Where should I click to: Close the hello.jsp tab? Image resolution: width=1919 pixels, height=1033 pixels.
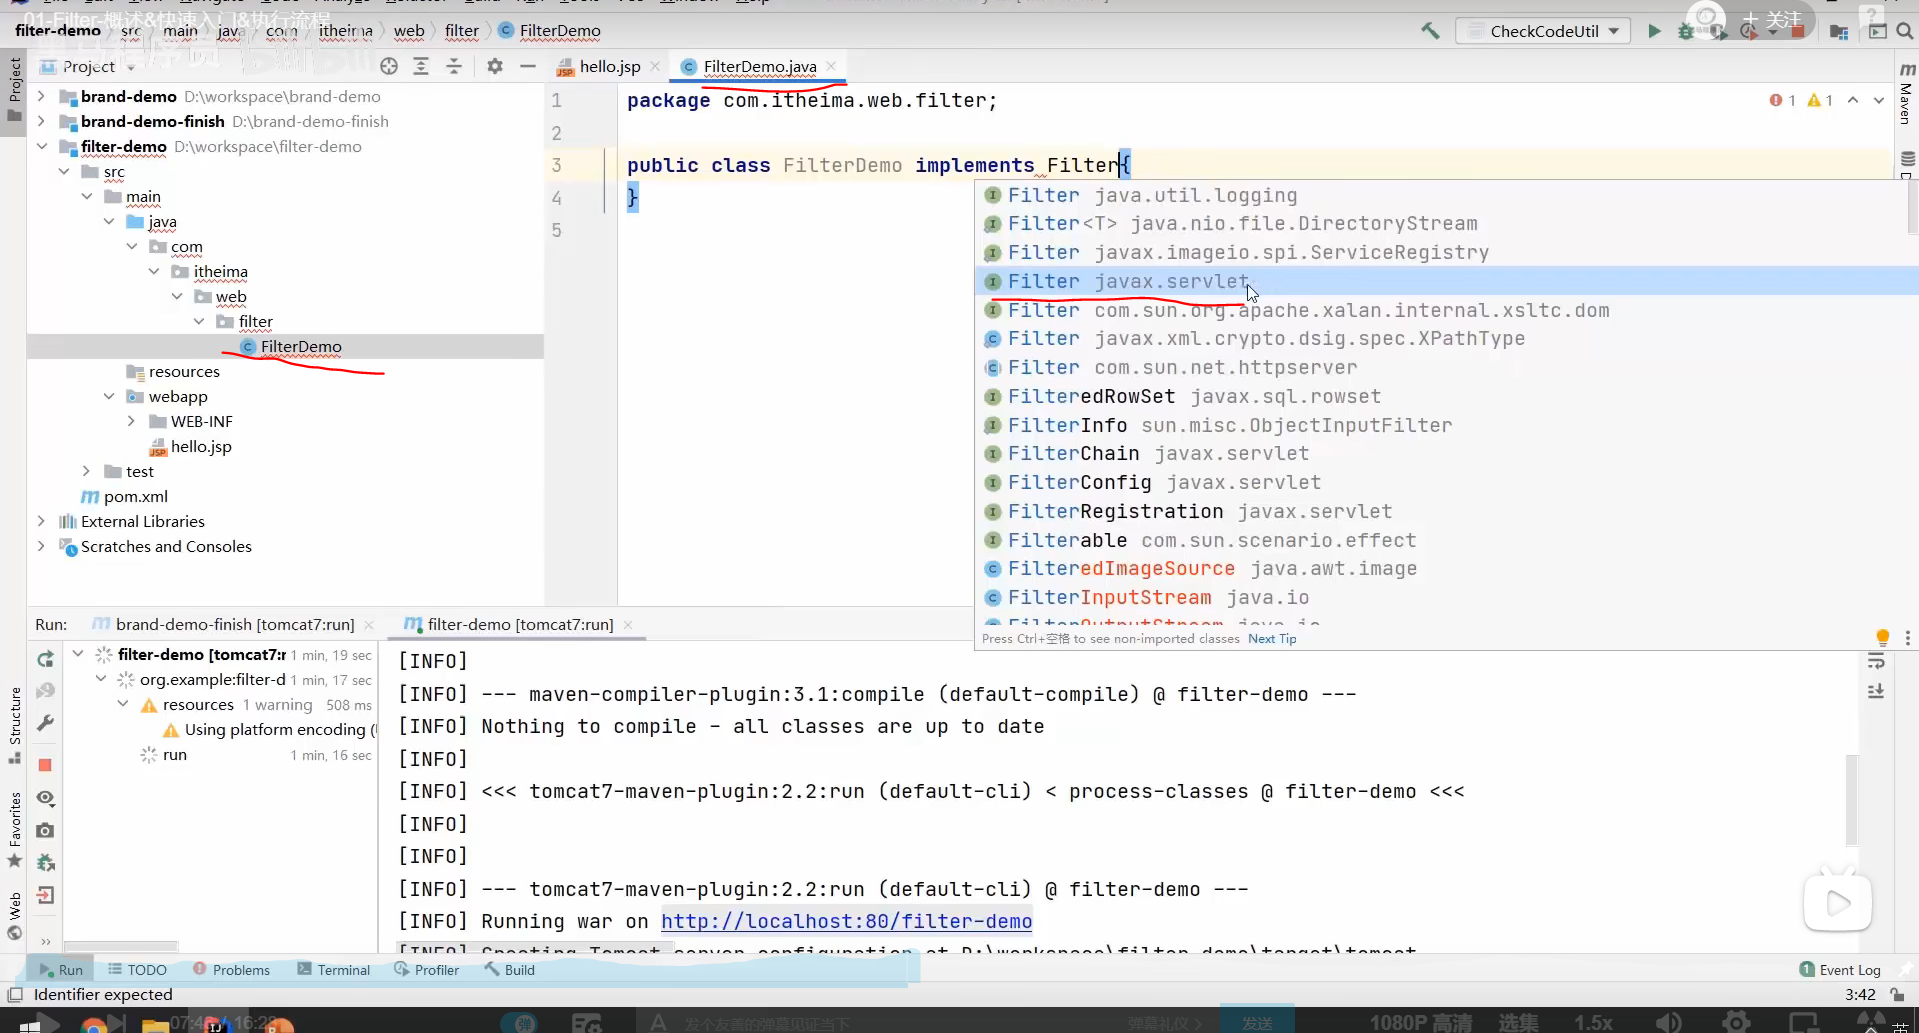[x=655, y=66]
